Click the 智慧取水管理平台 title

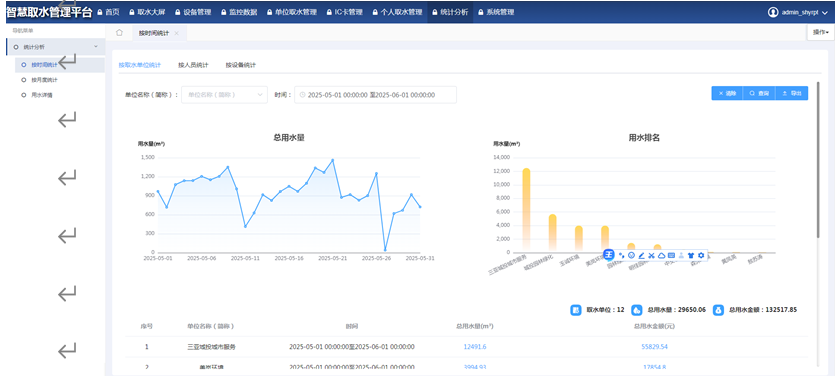(49, 12)
